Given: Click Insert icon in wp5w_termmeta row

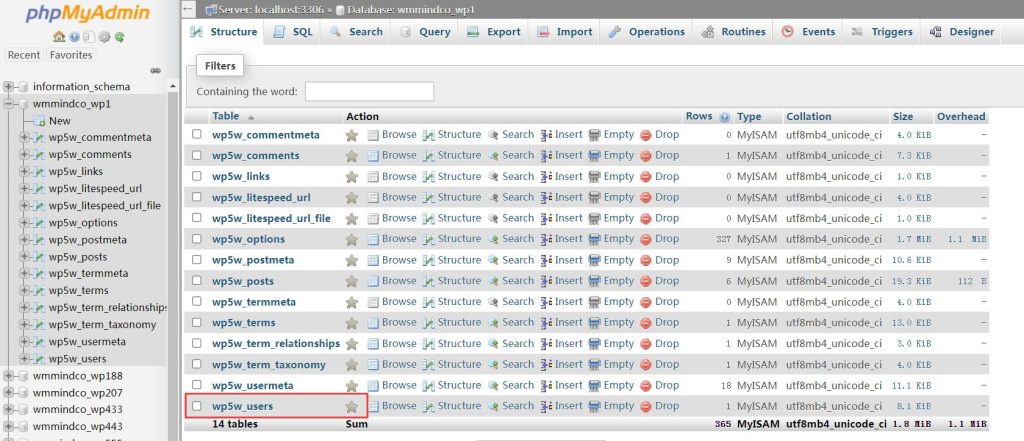Looking at the screenshot, I should pos(547,302).
